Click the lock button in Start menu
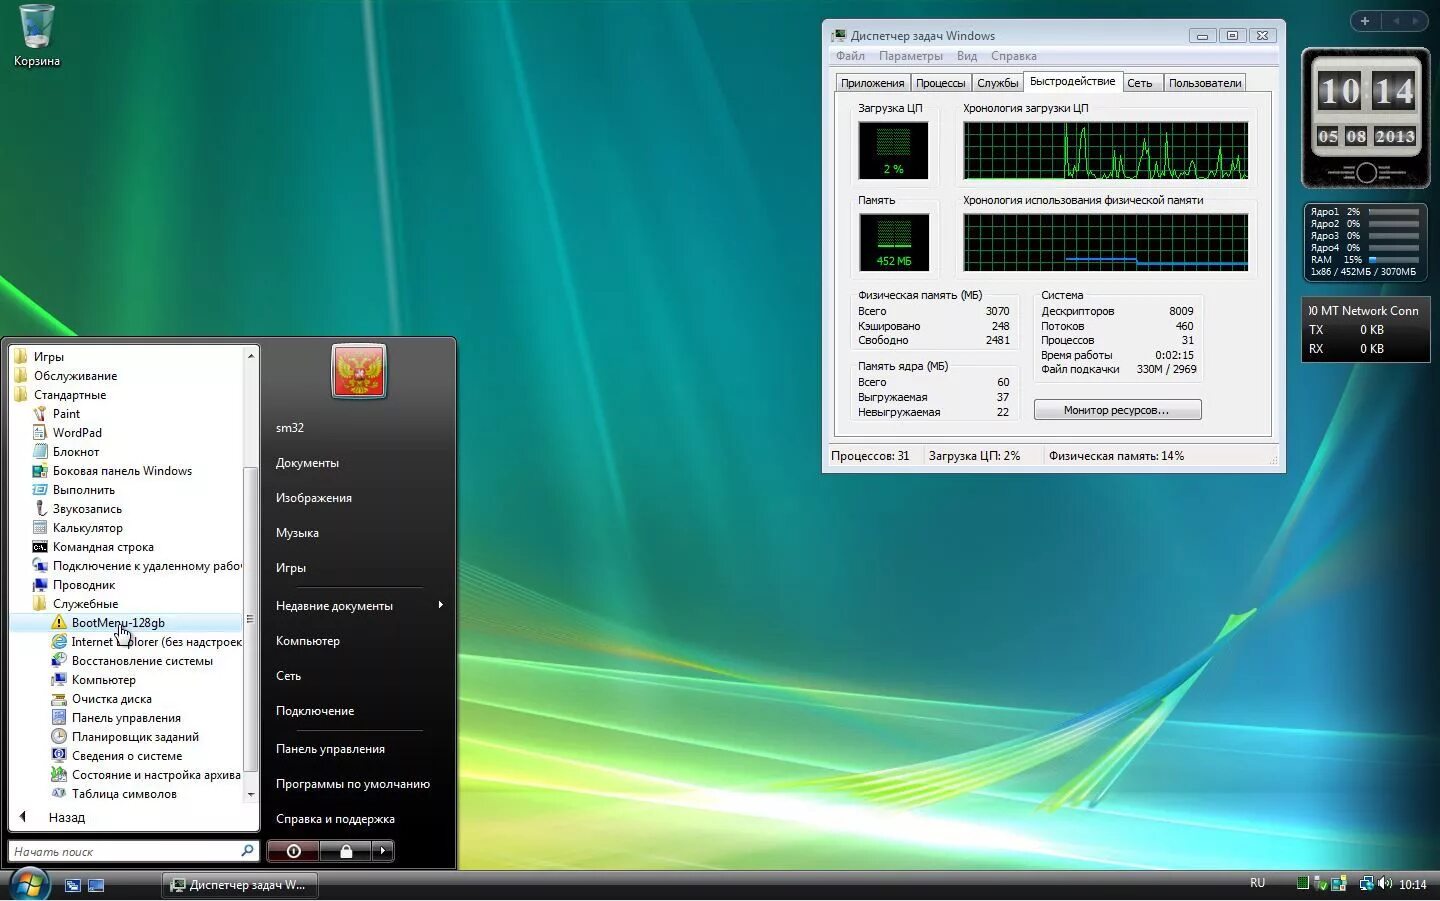 pyautogui.click(x=346, y=851)
